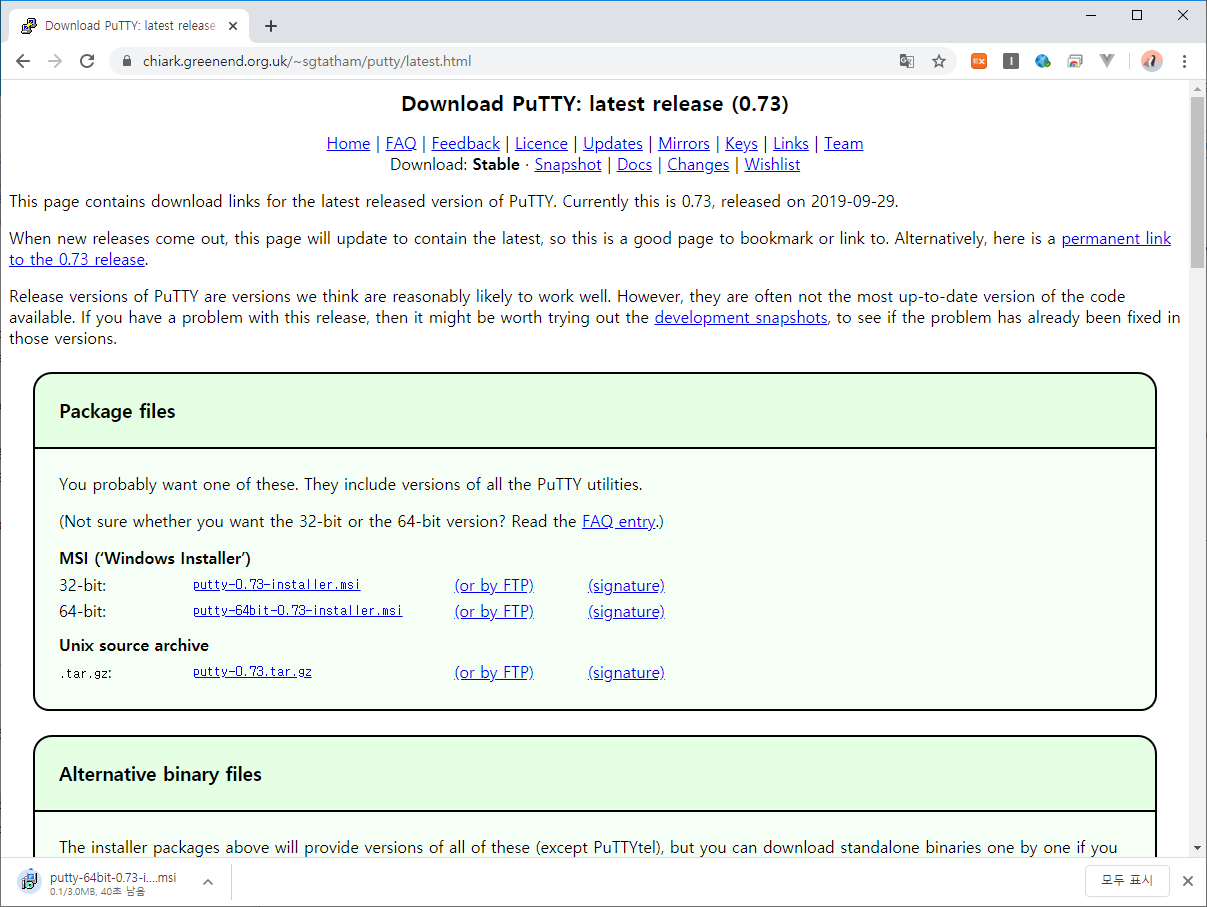The width and height of the screenshot is (1207, 907).
Task: Open the Changes link
Action: pyautogui.click(x=698, y=165)
